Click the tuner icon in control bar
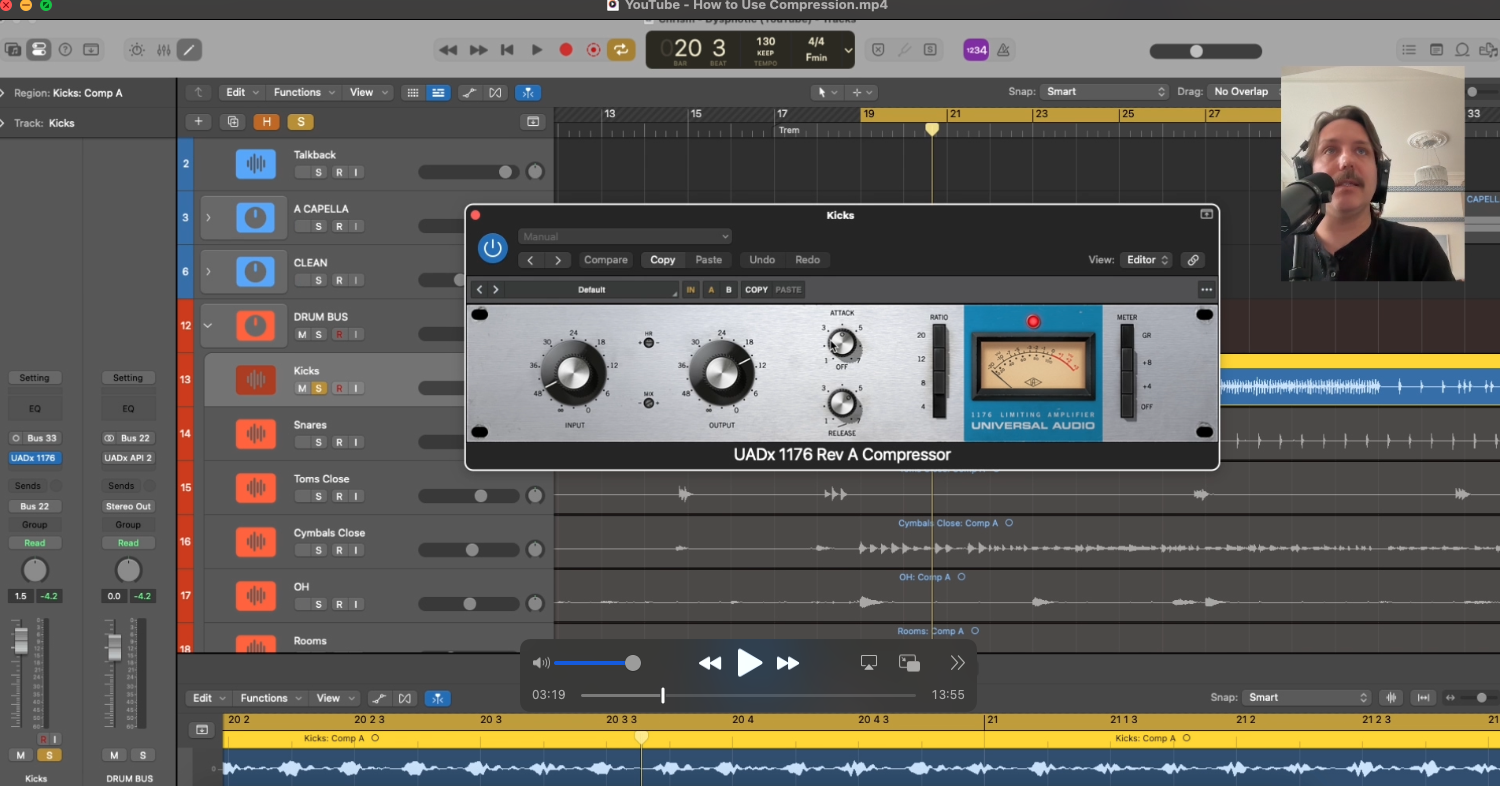This screenshot has width=1500, height=786. (x=904, y=49)
